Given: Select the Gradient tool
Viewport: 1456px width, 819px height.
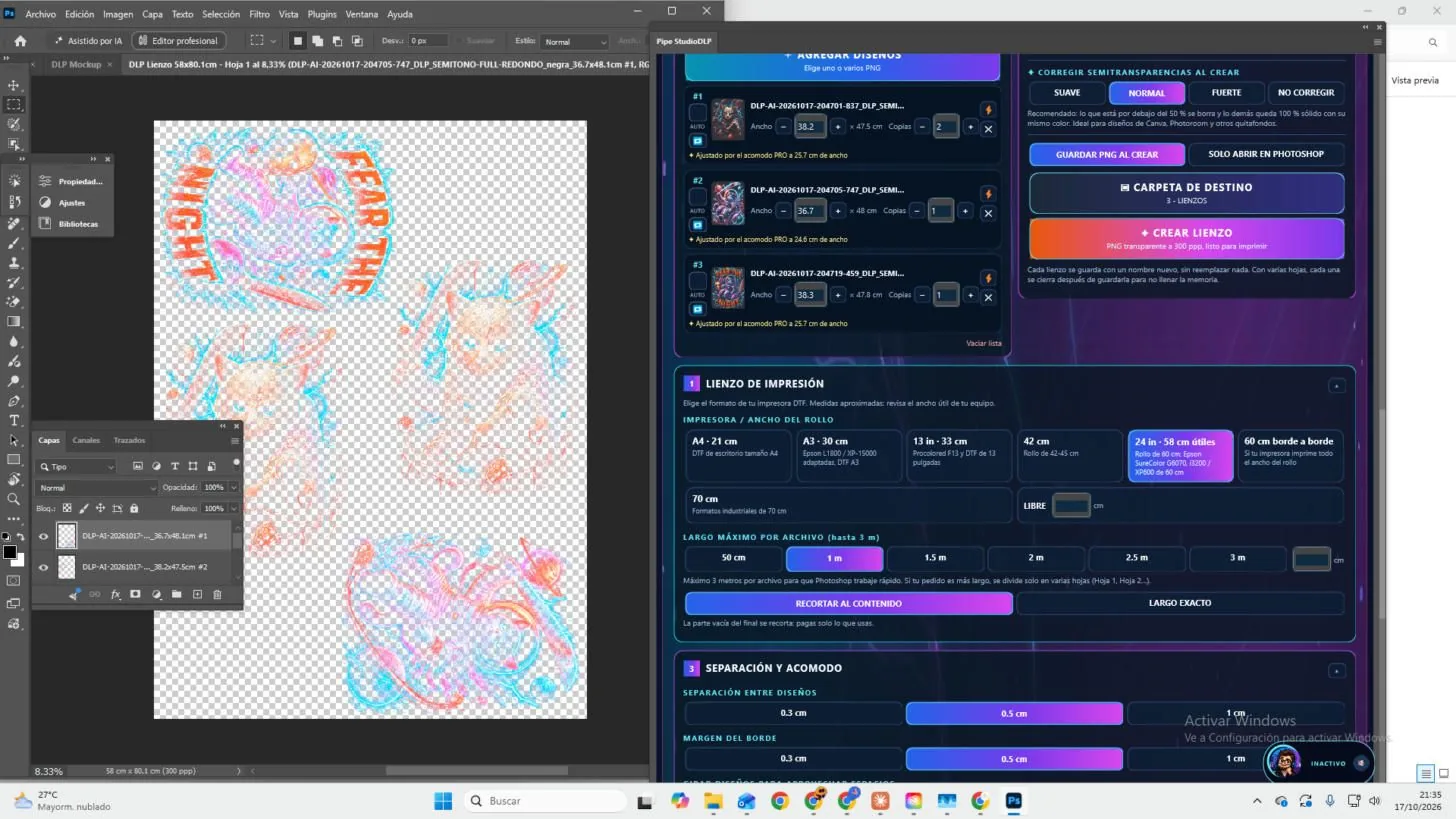Looking at the screenshot, I should pos(14,322).
